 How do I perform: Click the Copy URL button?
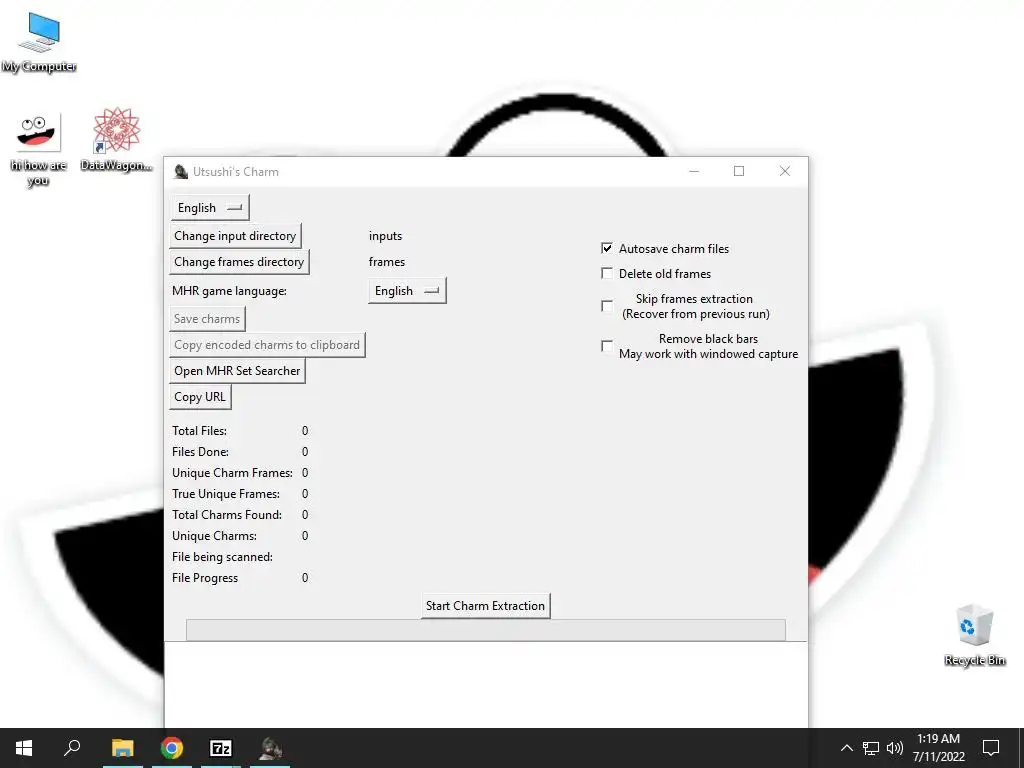click(x=200, y=397)
